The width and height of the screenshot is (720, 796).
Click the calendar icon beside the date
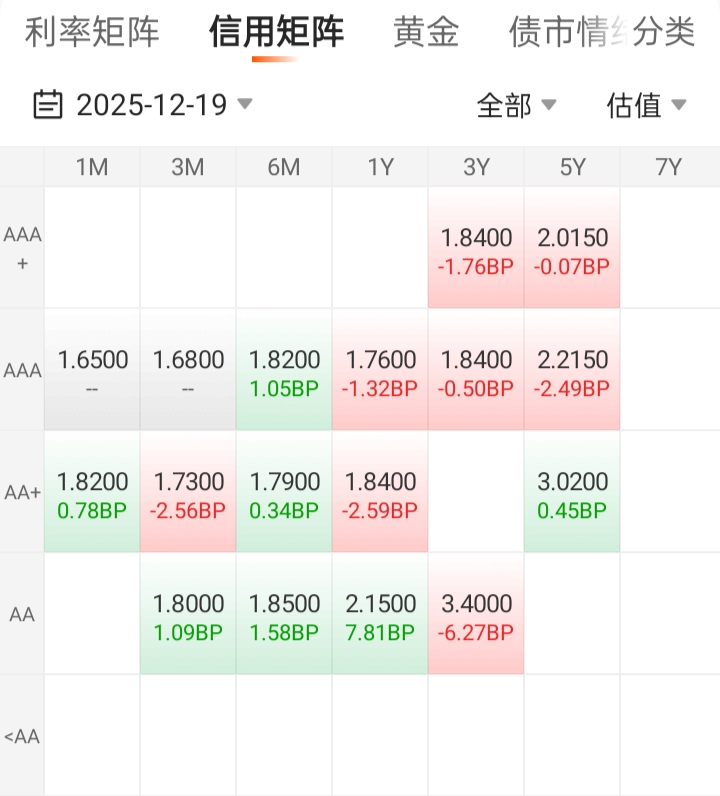click(x=48, y=104)
